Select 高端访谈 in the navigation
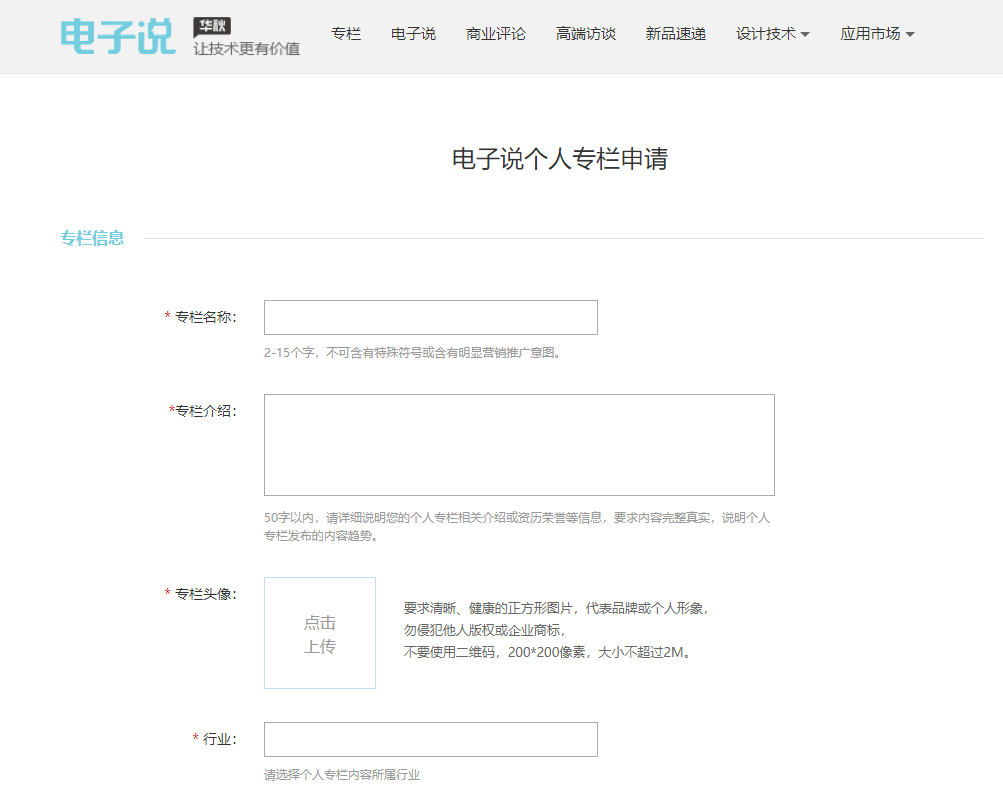1003x789 pixels. (586, 33)
